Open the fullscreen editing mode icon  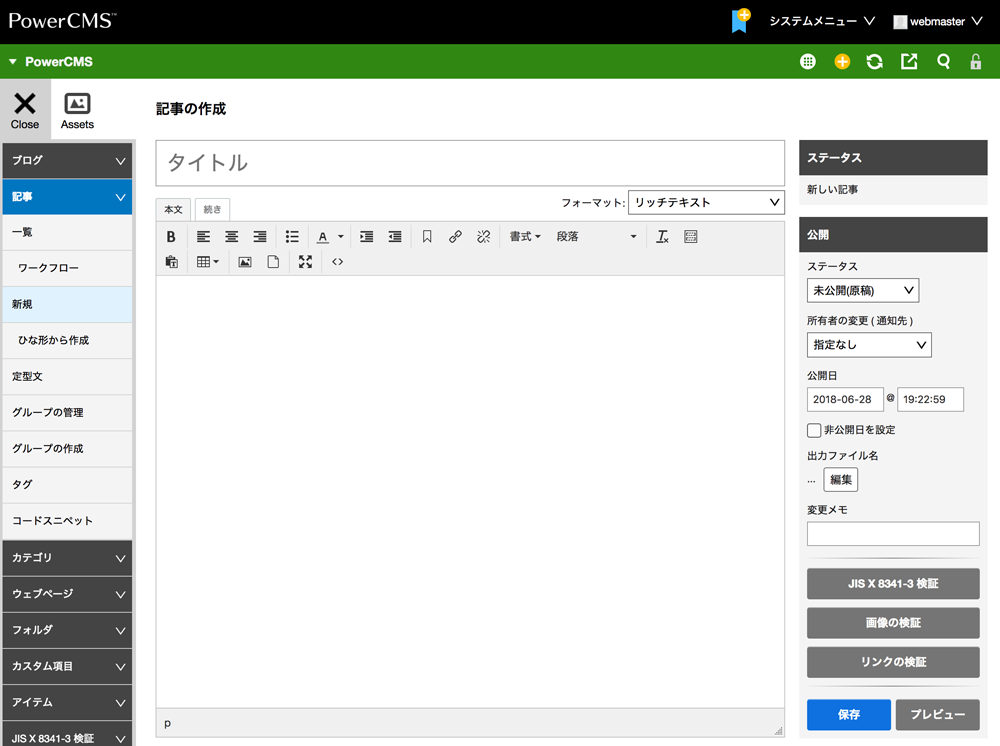[x=305, y=261]
